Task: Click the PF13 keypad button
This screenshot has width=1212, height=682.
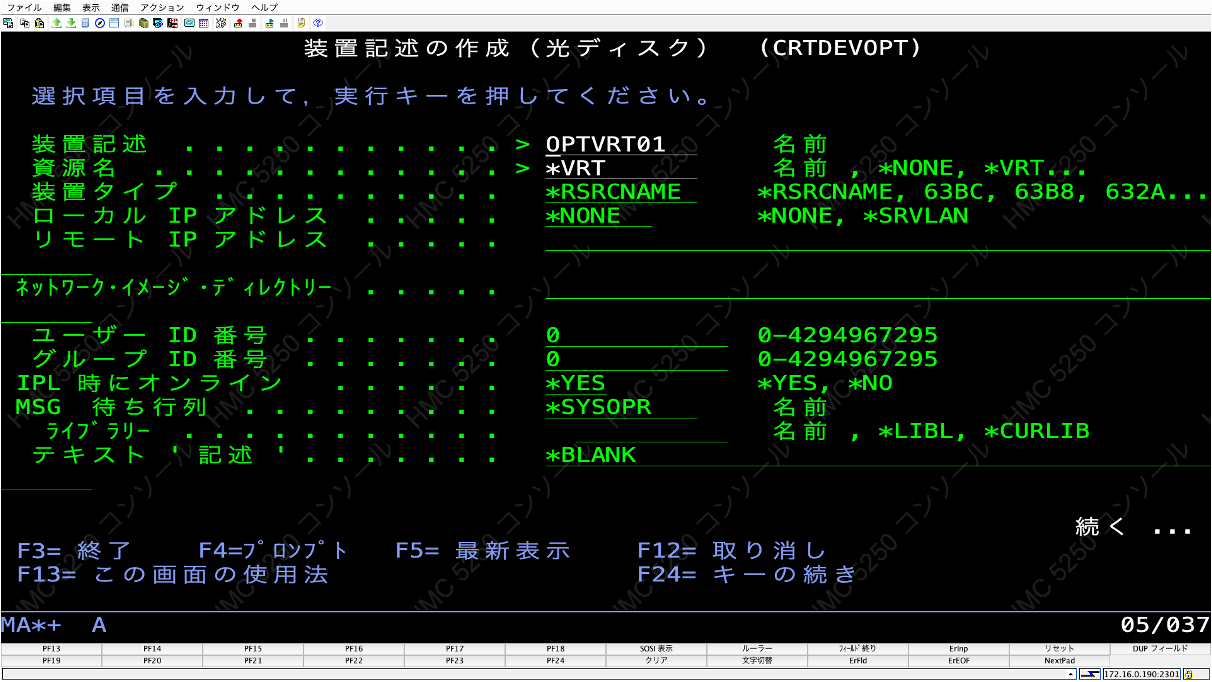Action: pos(51,649)
